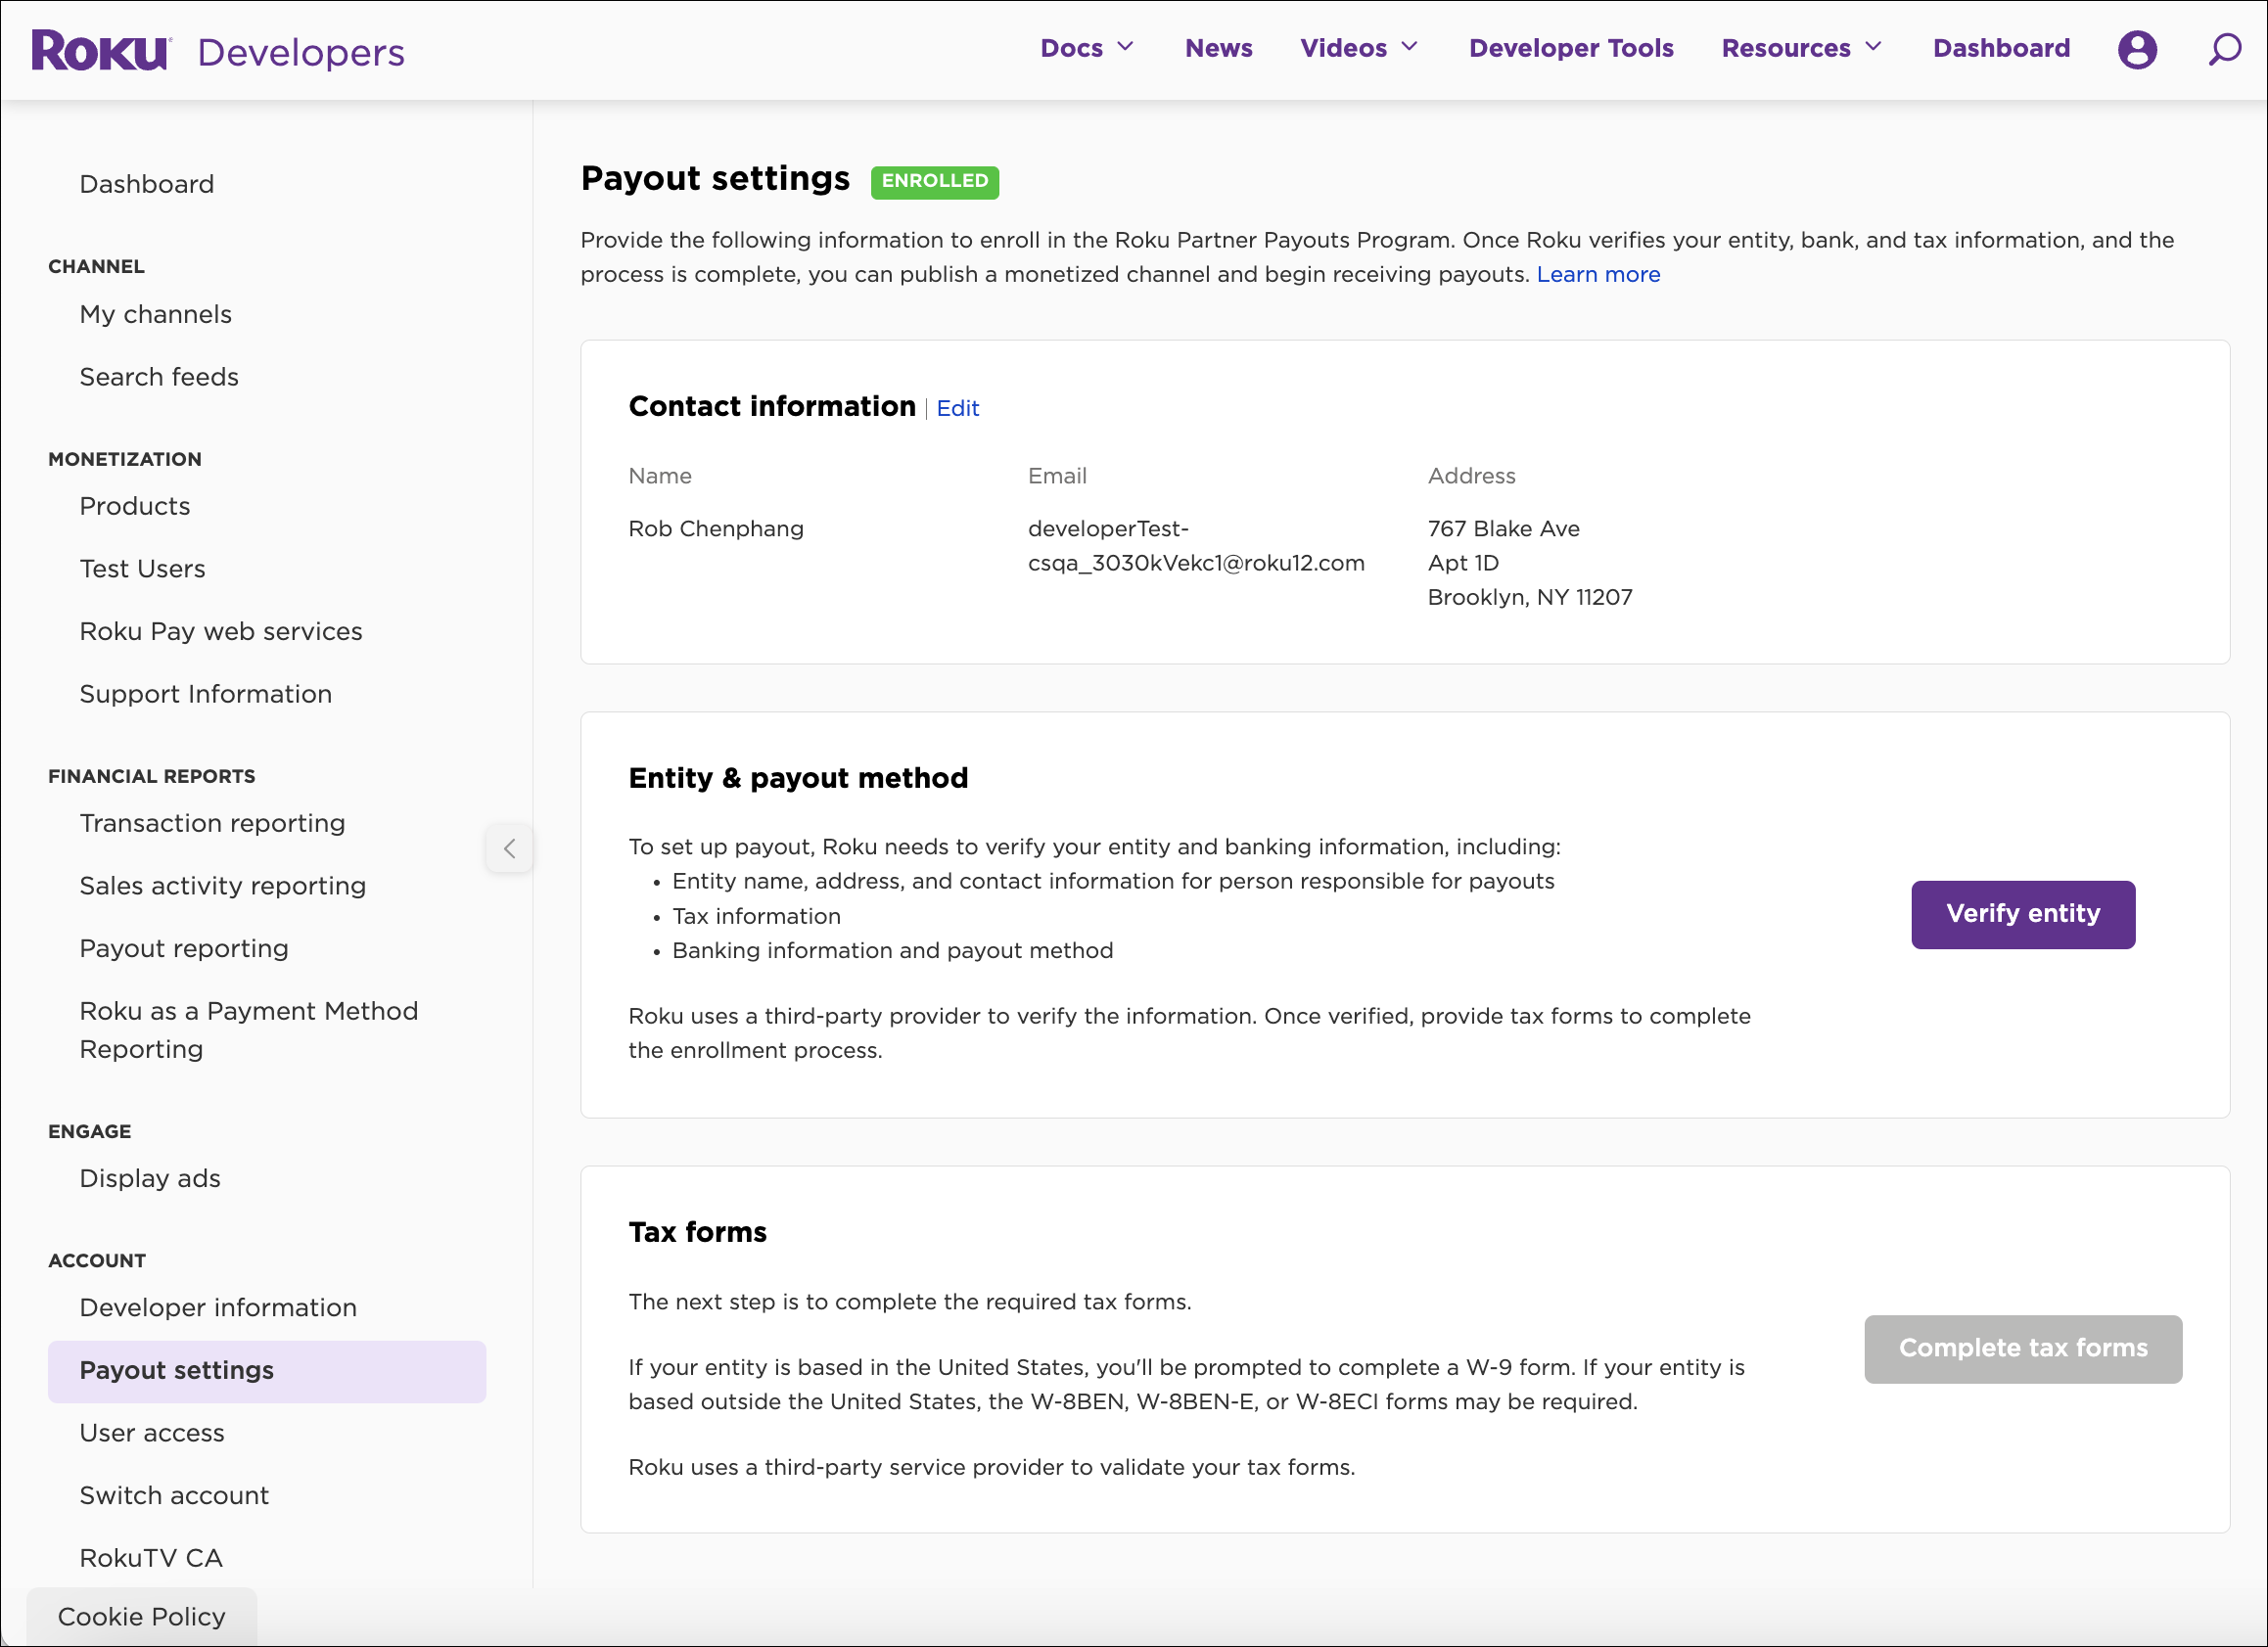
Task: Go to Roku Pay web services
Action: (x=221, y=631)
